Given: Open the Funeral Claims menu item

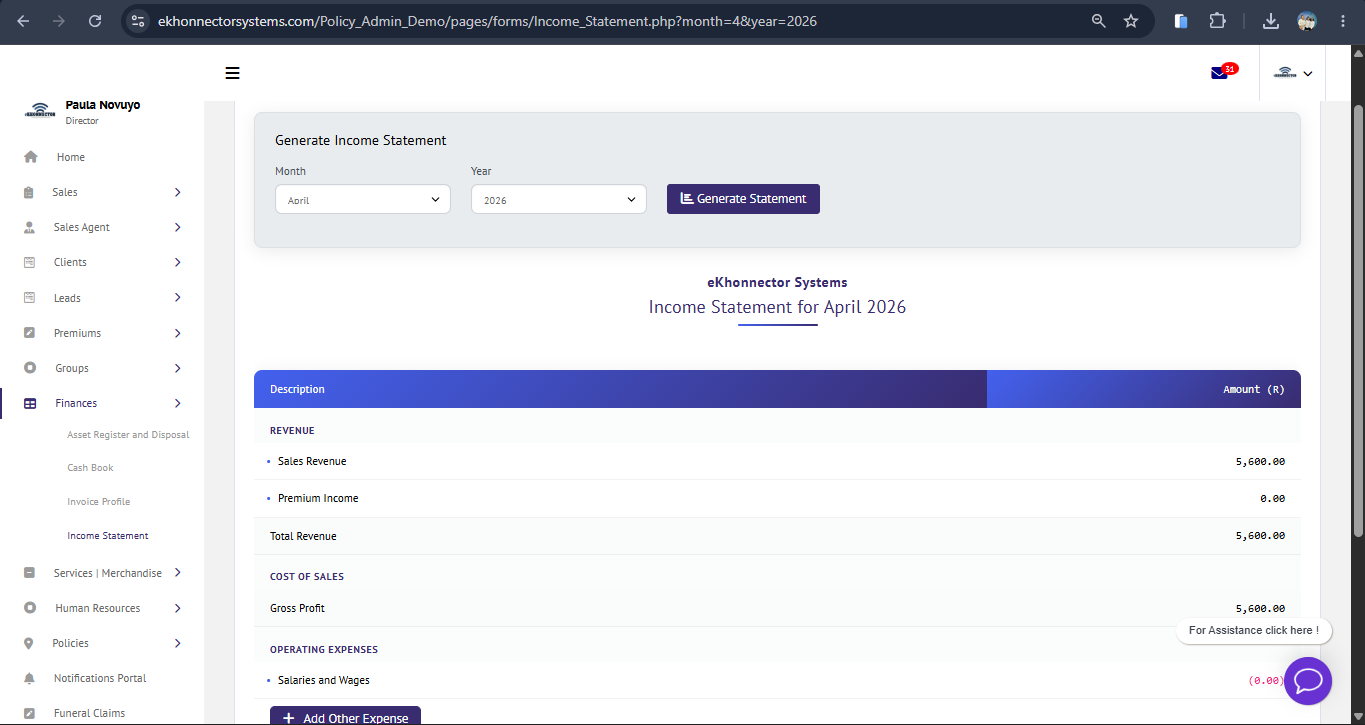Looking at the screenshot, I should (89, 713).
